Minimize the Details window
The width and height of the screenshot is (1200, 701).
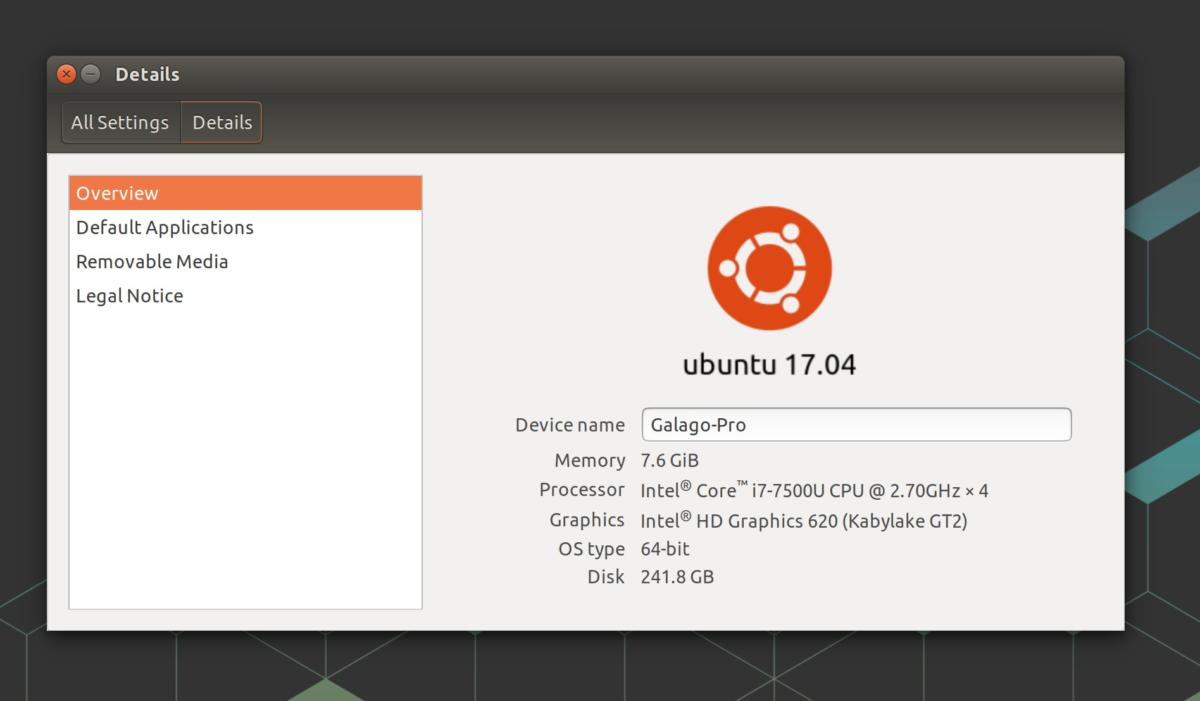[x=91, y=74]
